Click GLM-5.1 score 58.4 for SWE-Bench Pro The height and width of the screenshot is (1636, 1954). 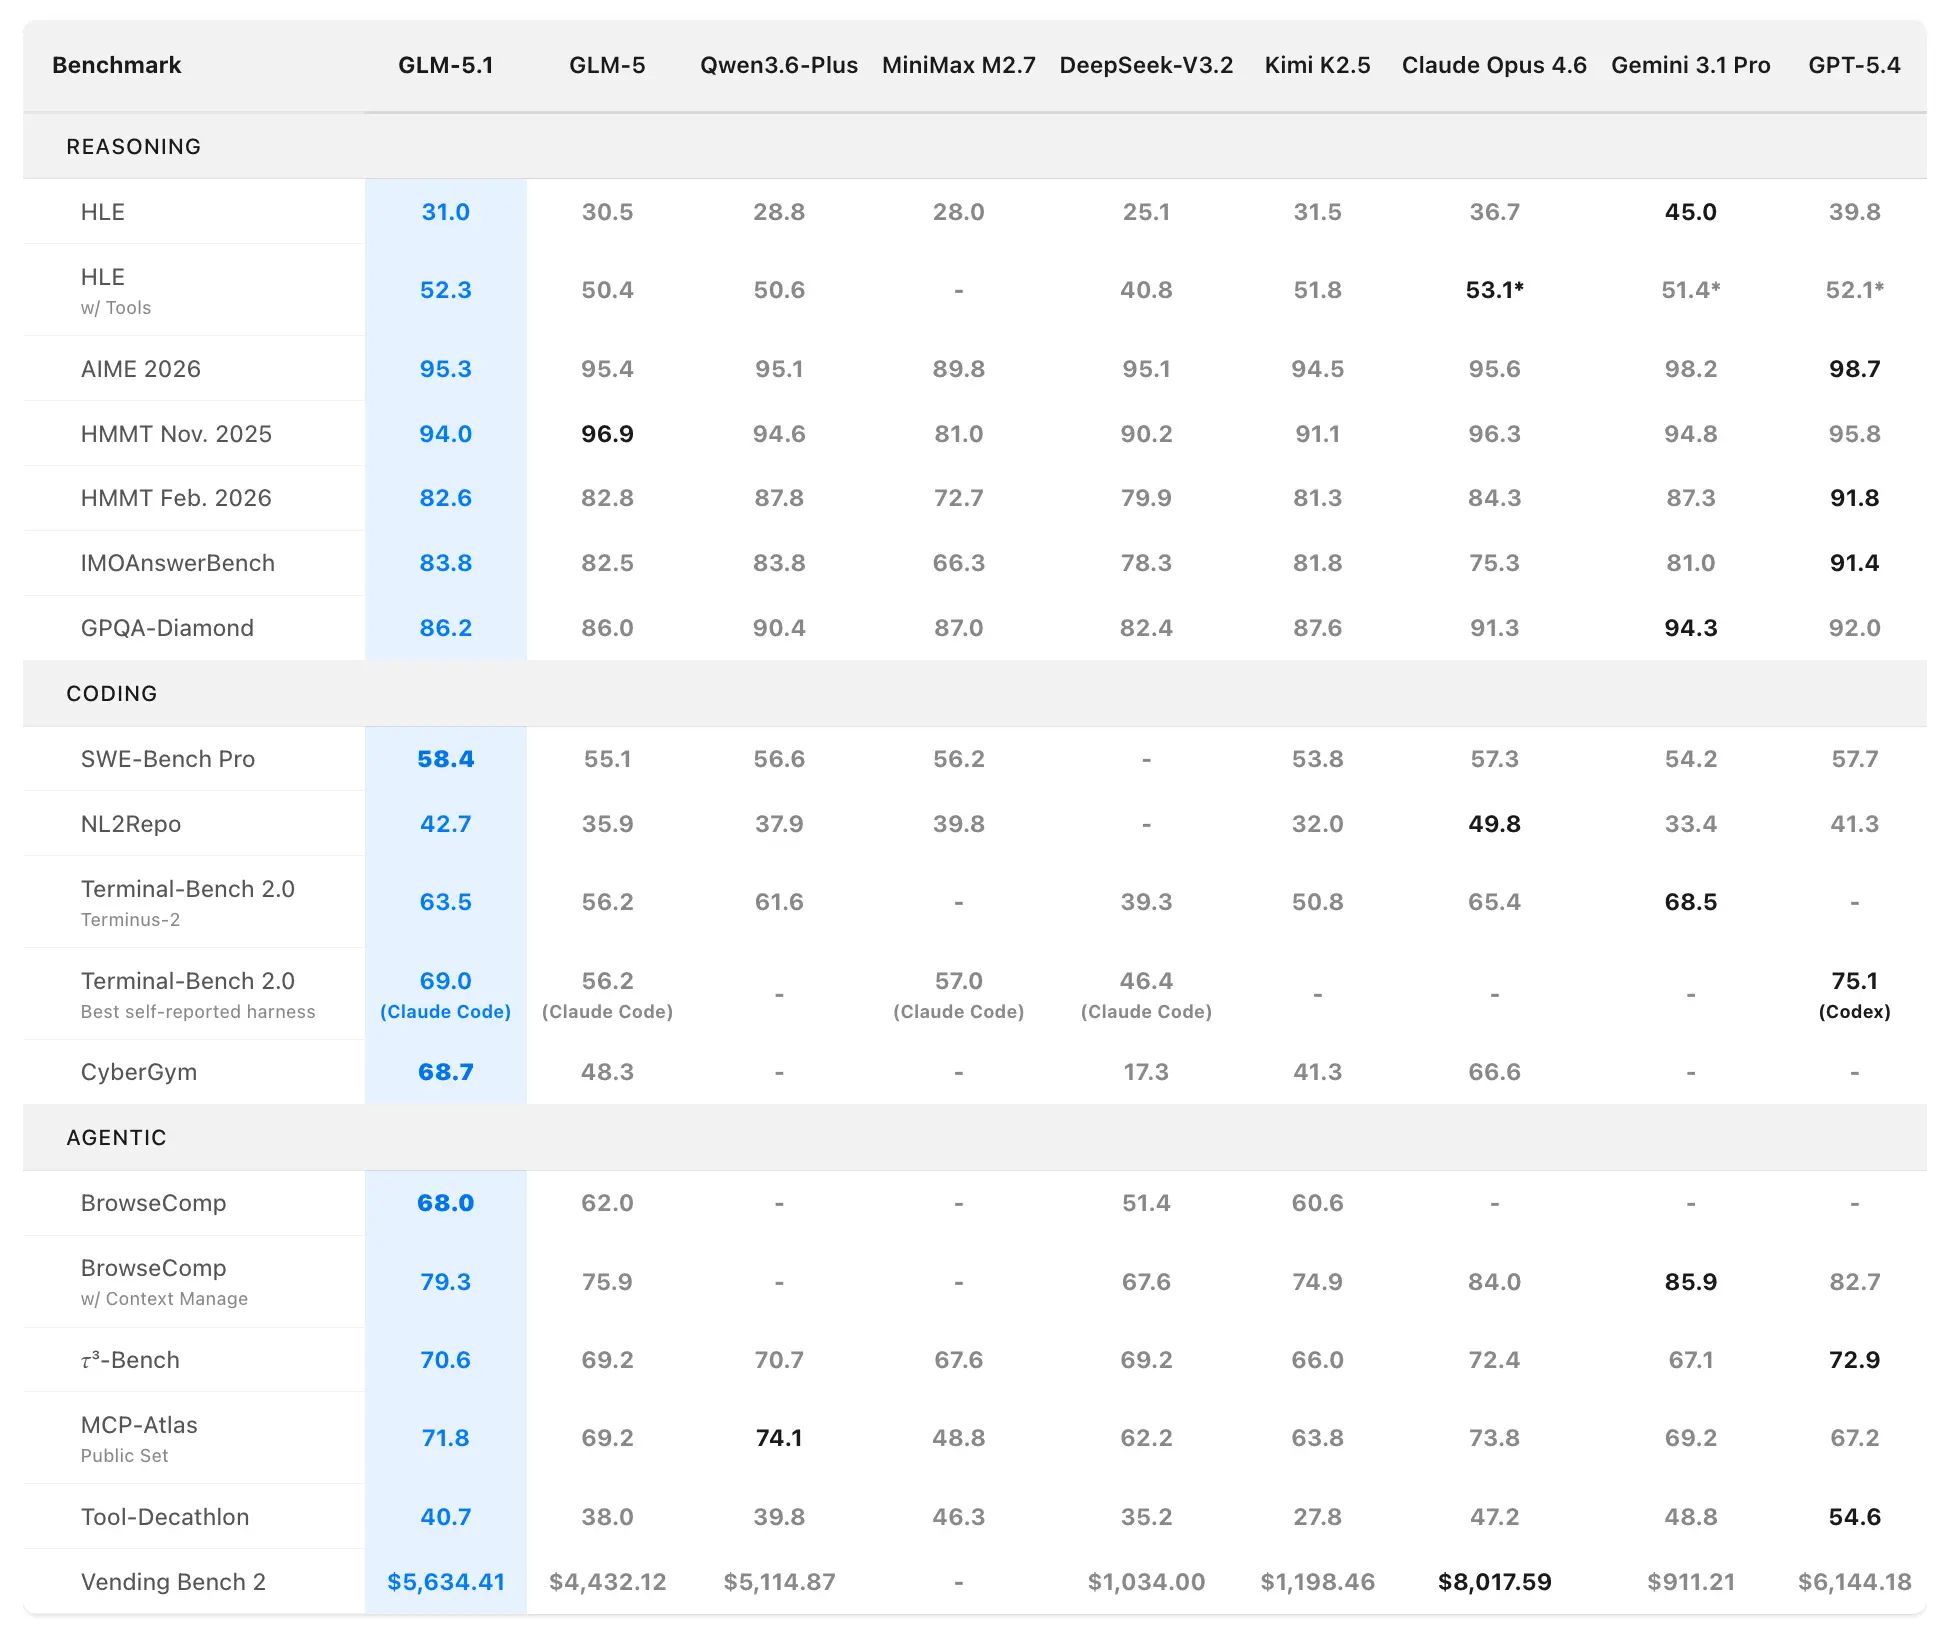(x=445, y=759)
